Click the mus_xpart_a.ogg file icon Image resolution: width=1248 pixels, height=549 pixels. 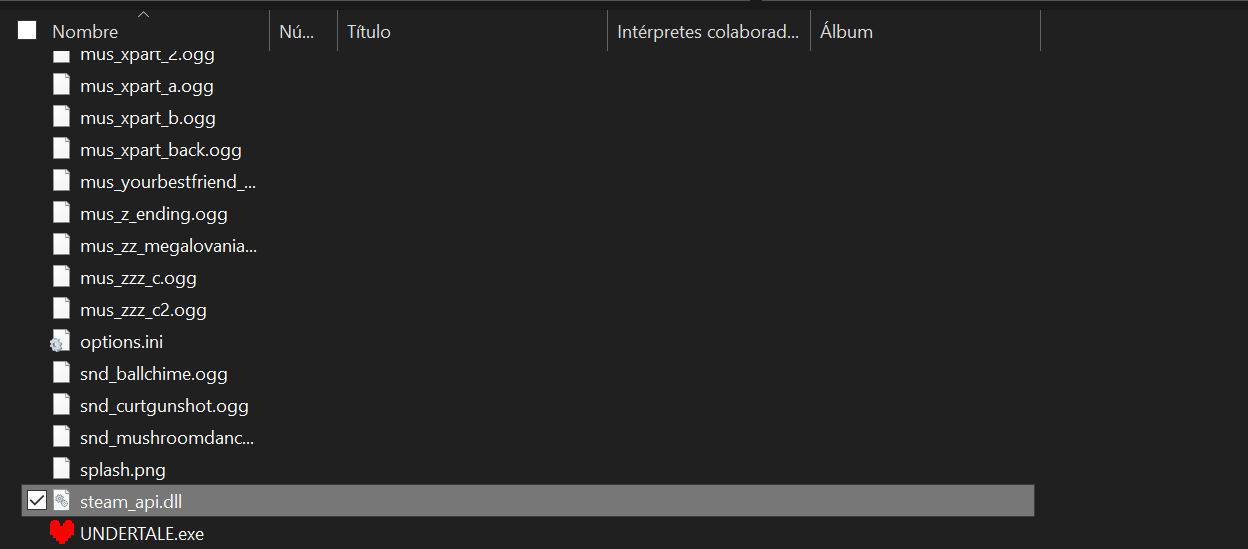tap(62, 86)
